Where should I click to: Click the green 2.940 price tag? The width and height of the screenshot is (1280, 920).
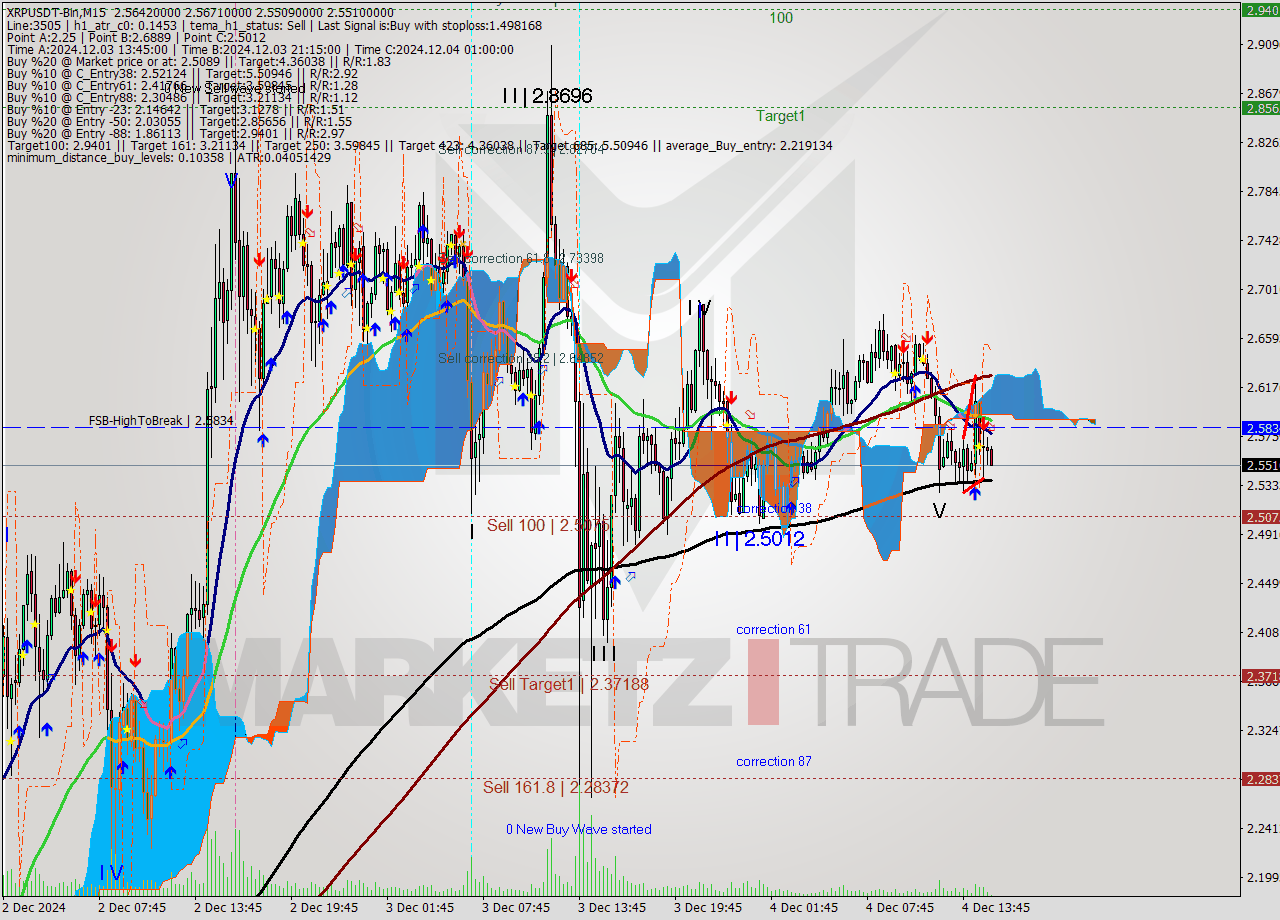click(x=1260, y=10)
